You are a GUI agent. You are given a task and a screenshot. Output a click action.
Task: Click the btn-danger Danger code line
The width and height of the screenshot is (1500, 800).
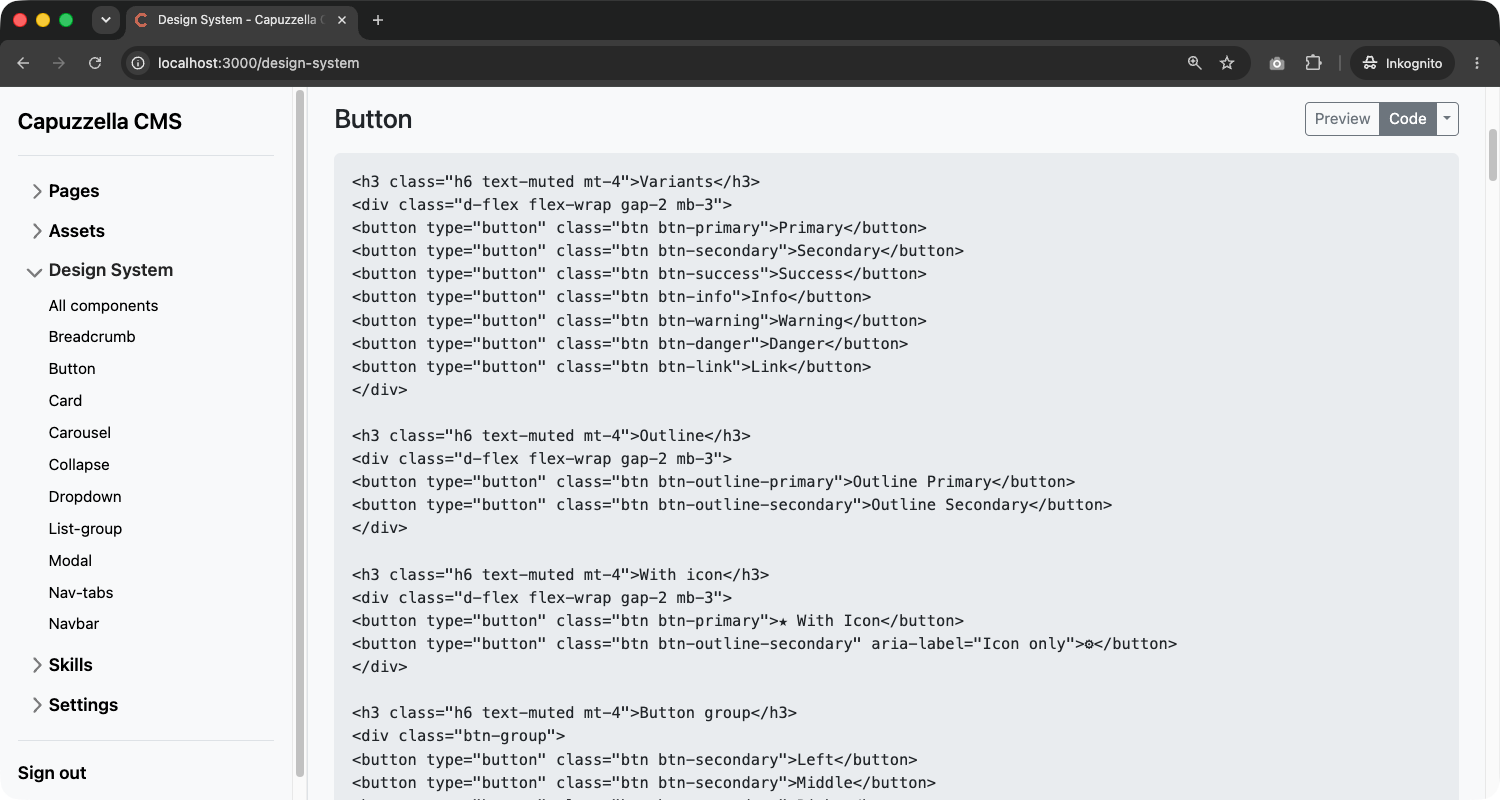click(x=630, y=344)
